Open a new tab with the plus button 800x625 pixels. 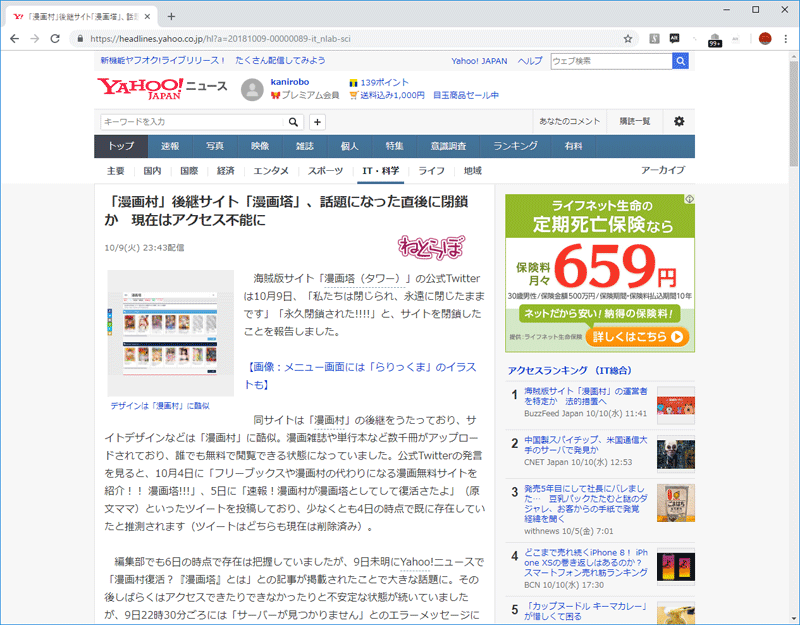pyautogui.click(x=171, y=17)
